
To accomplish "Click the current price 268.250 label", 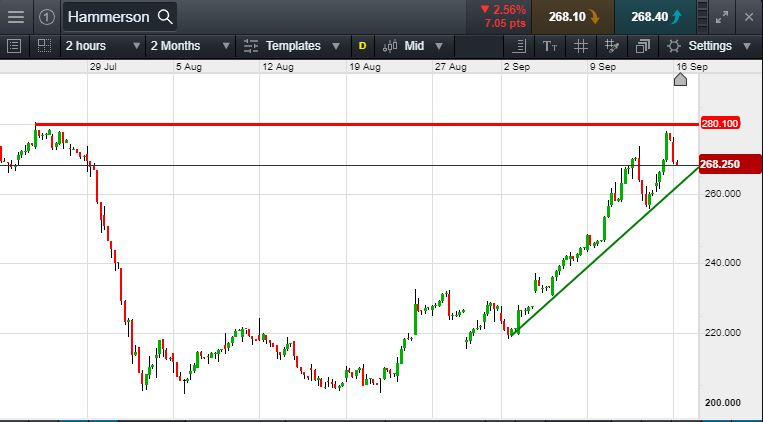I will click(730, 164).
